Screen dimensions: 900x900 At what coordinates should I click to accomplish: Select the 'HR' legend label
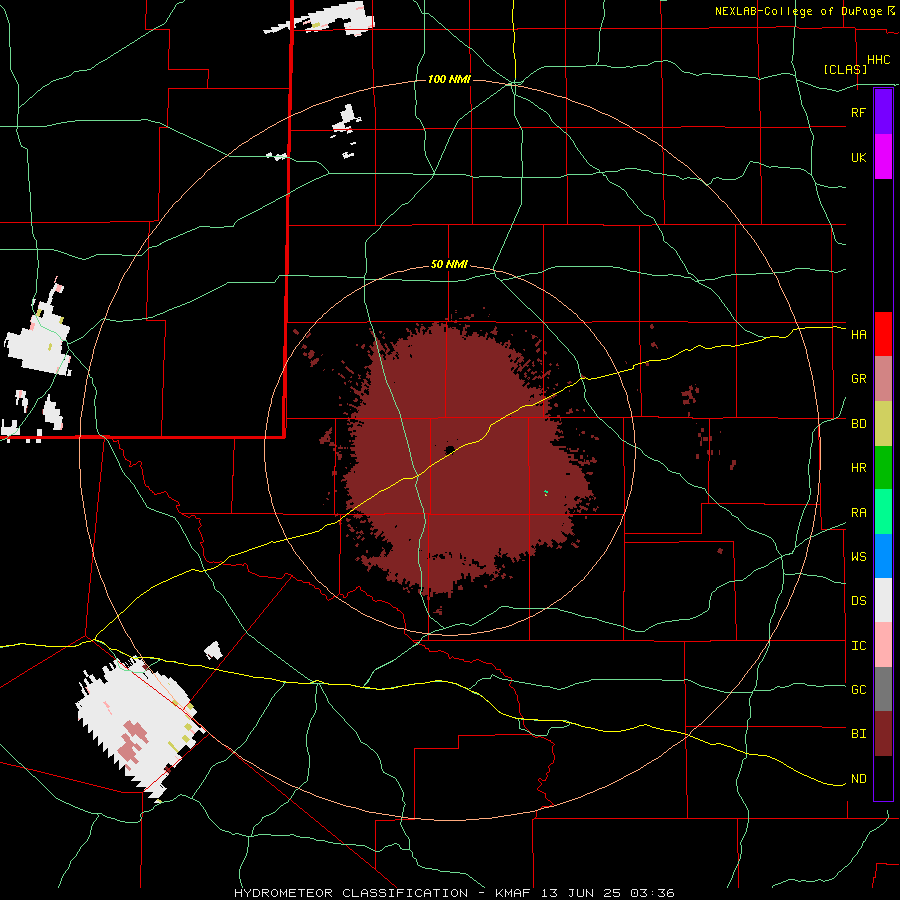[x=858, y=468]
